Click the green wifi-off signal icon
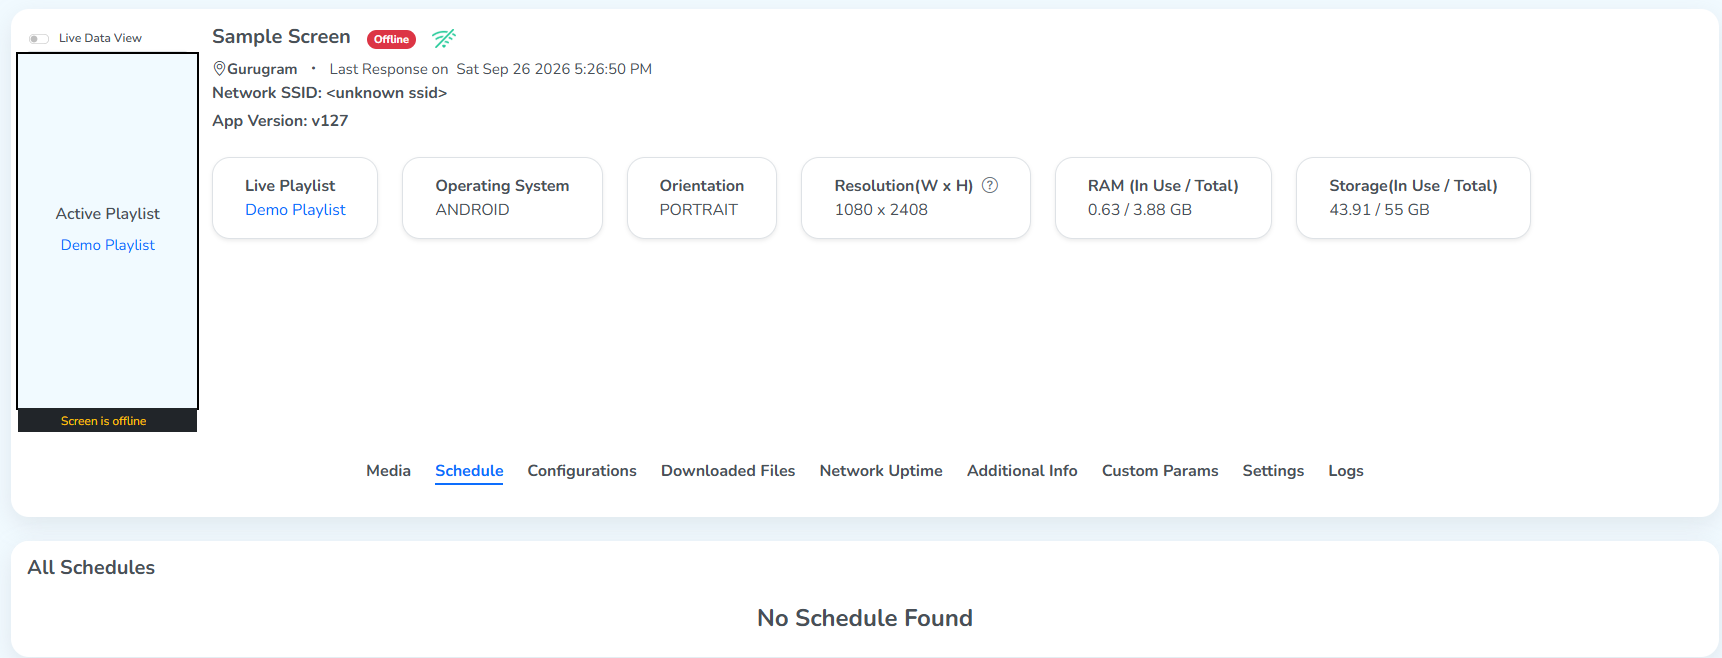Image resolution: width=1722 pixels, height=658 pixels. coord(444,38)
